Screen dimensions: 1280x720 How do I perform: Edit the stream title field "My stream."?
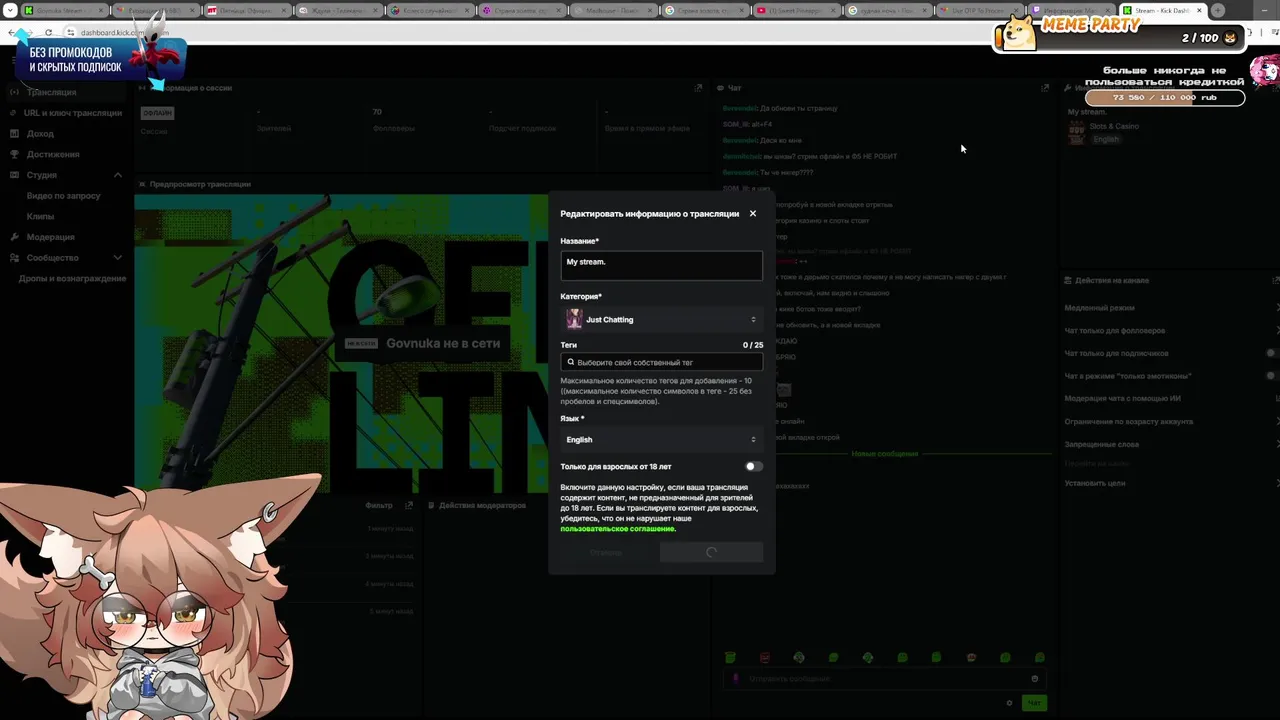(661, 265)
